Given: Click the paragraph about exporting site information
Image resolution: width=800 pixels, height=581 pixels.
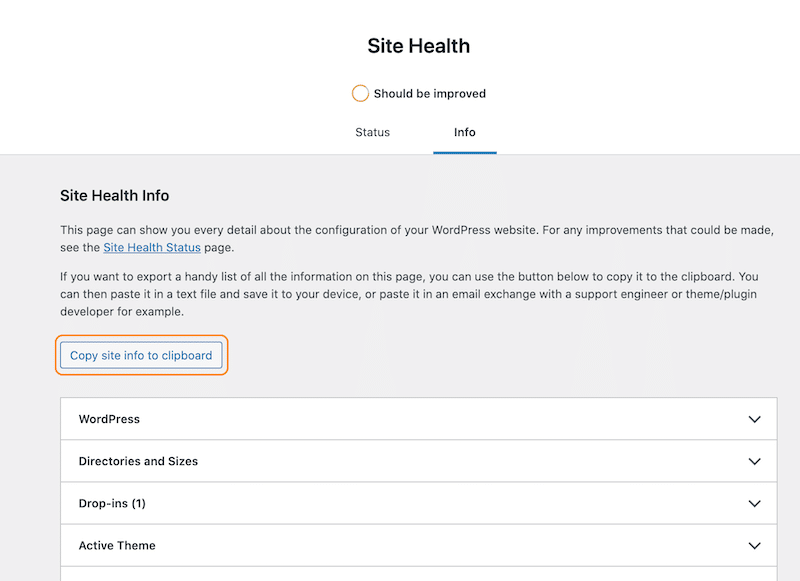Looking at the screenshot, I should 409,294.
